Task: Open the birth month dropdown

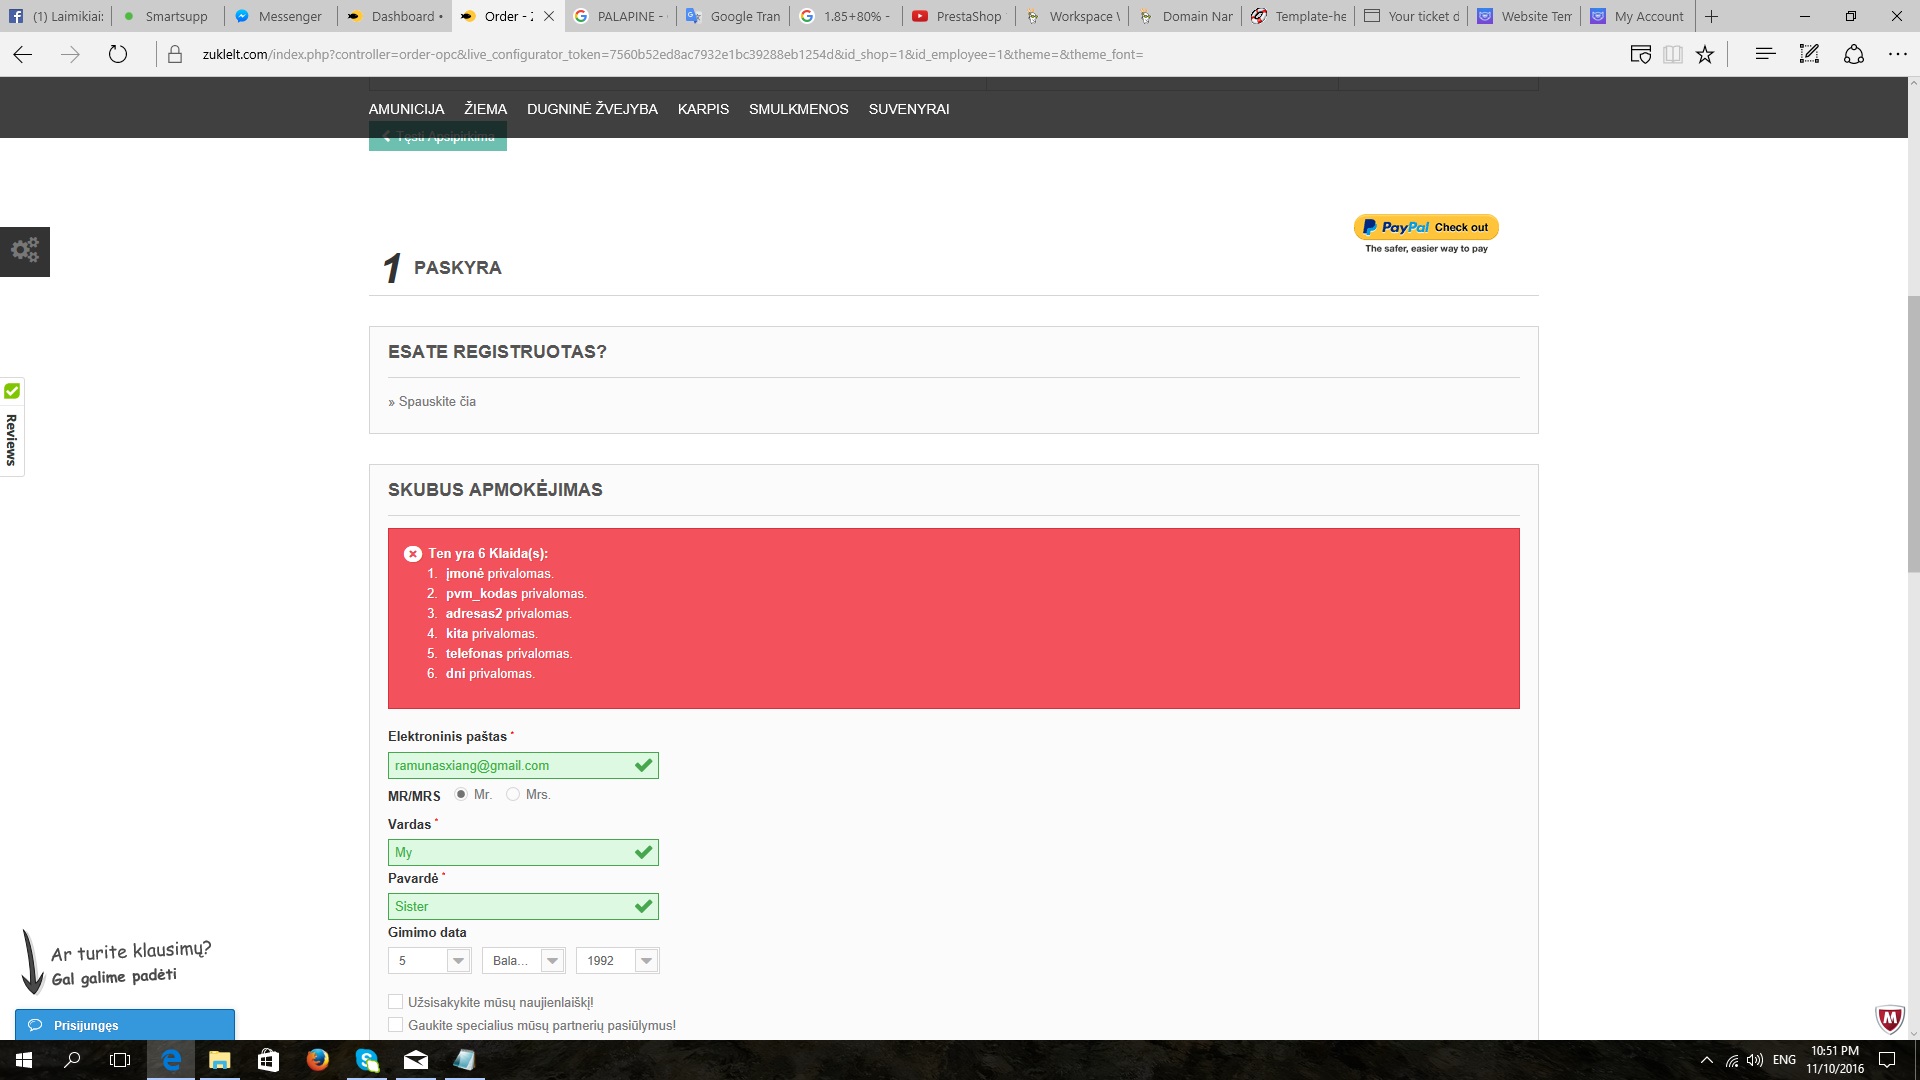Action: (523, 961)
